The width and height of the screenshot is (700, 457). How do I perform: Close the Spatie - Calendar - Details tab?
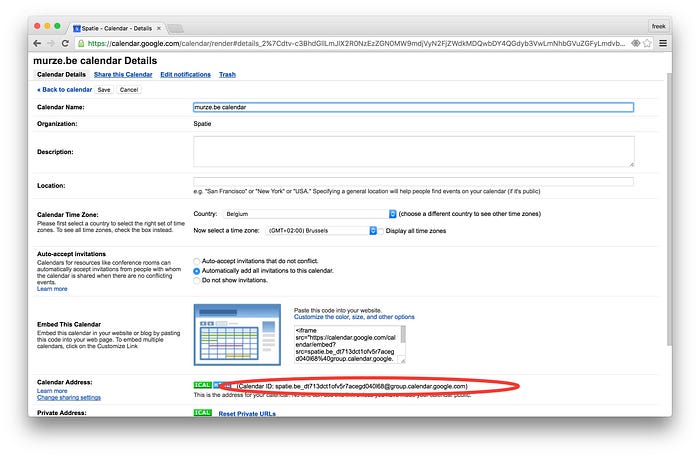coord(158,28)
